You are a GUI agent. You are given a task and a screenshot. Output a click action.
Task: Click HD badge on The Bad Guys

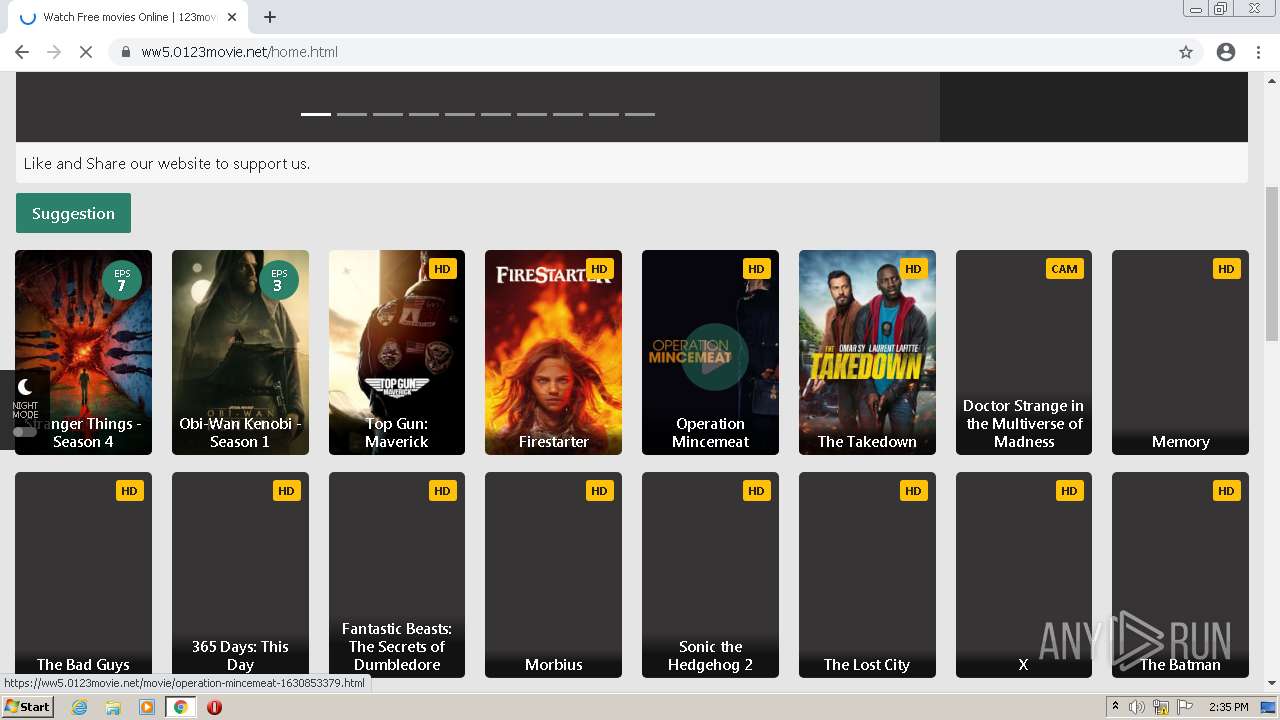129,491
